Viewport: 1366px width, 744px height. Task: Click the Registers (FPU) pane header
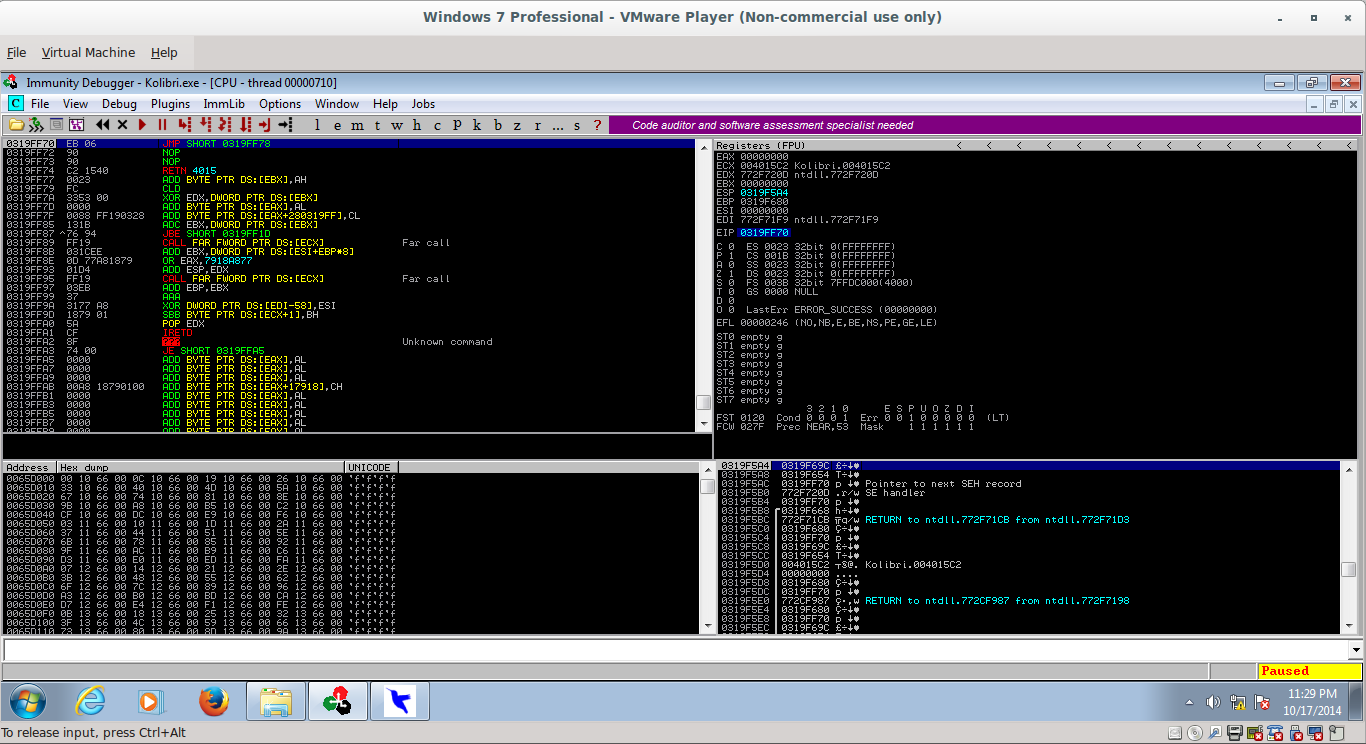coord(1037,145)
